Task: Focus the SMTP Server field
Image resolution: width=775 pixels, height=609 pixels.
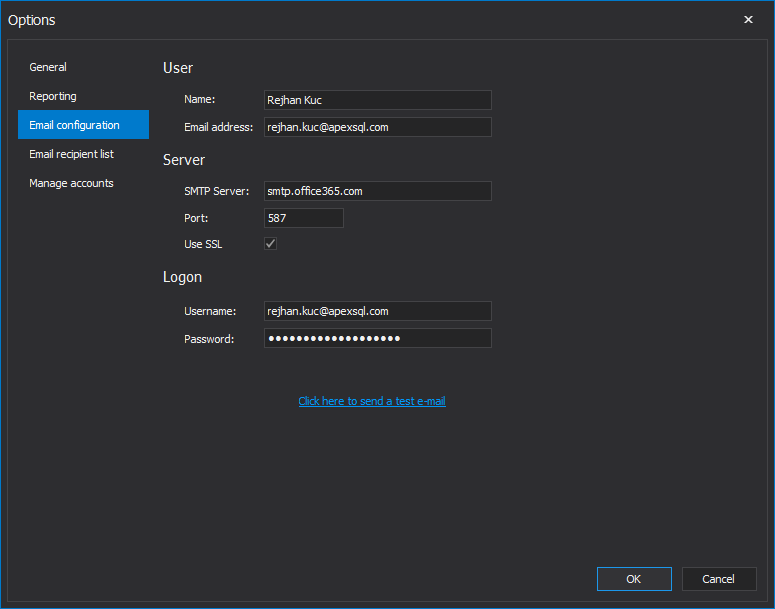Action: (x=378, y=191)
